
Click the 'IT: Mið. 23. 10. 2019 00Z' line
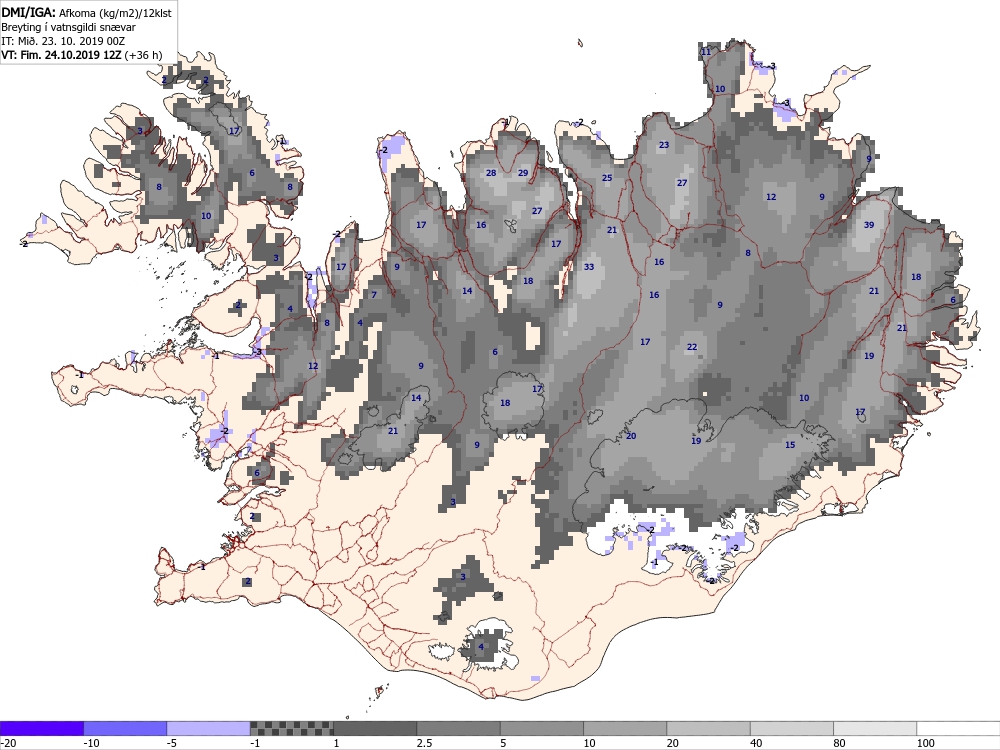coord(63,41)
